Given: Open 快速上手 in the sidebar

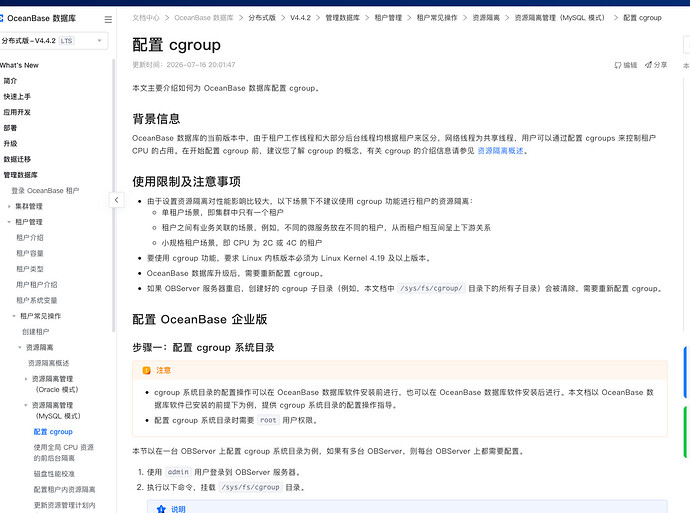Looking at the screenshot, I should click(x=17, y=96).
